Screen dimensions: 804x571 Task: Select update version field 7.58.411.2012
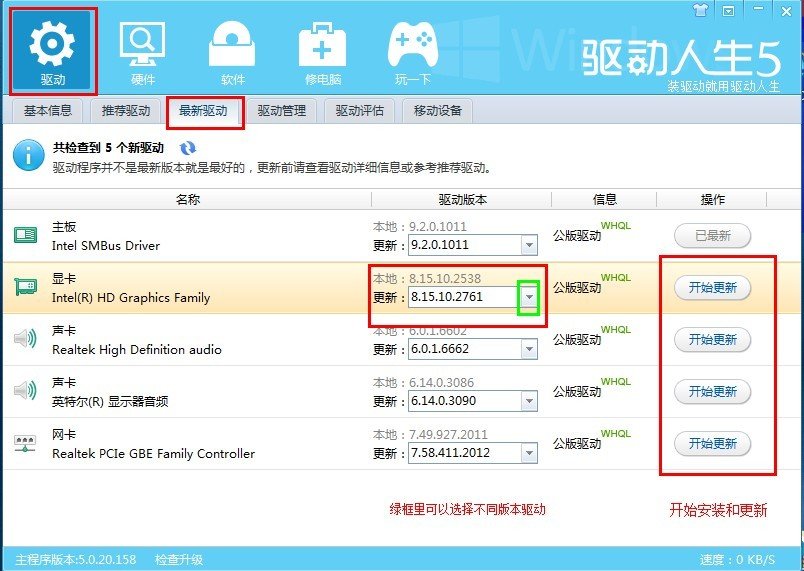(473, 453)
